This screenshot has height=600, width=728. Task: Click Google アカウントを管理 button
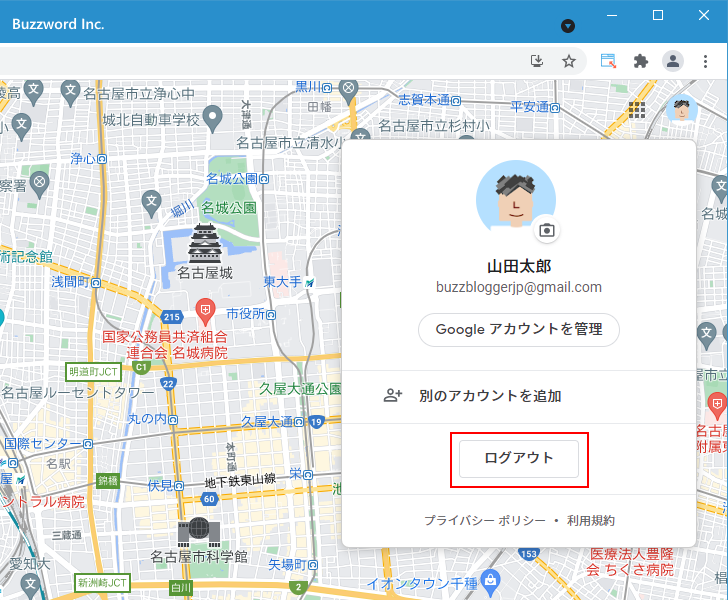click(519, 330)
